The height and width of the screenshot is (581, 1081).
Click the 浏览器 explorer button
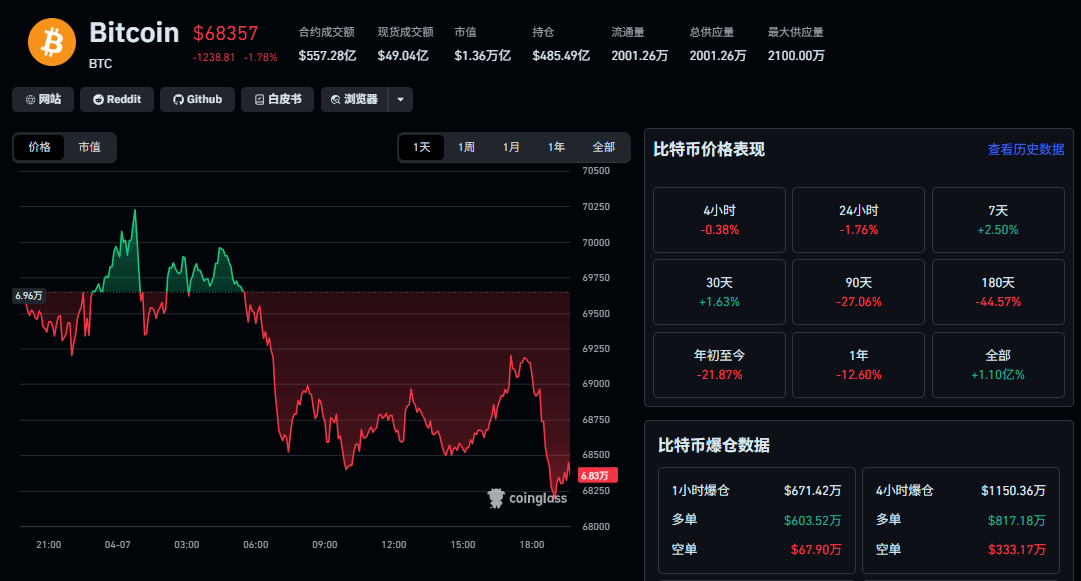[x=355, y=99]
